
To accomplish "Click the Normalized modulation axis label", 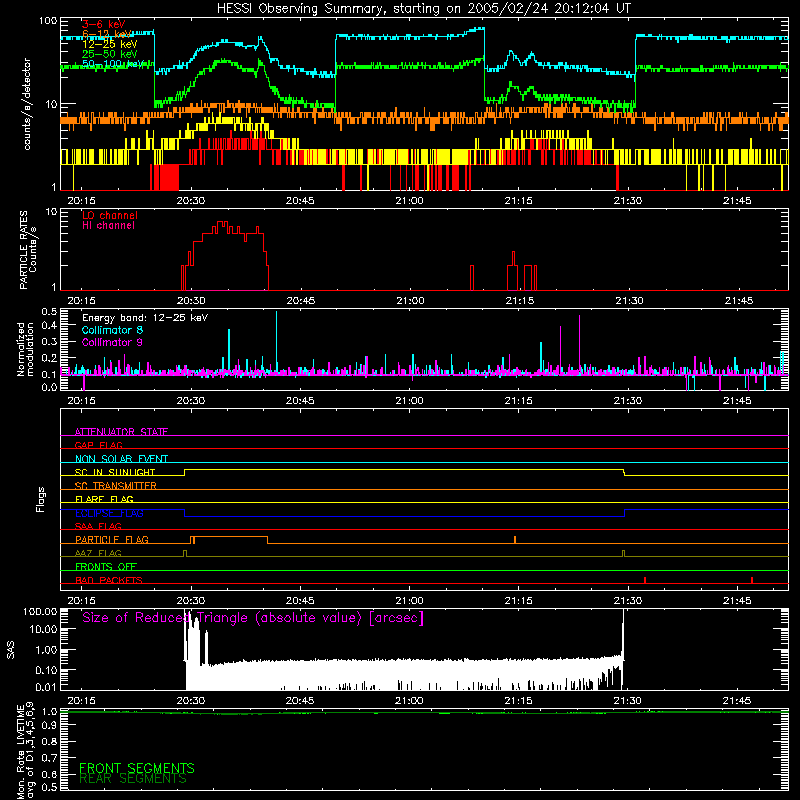I will point(25,349).
